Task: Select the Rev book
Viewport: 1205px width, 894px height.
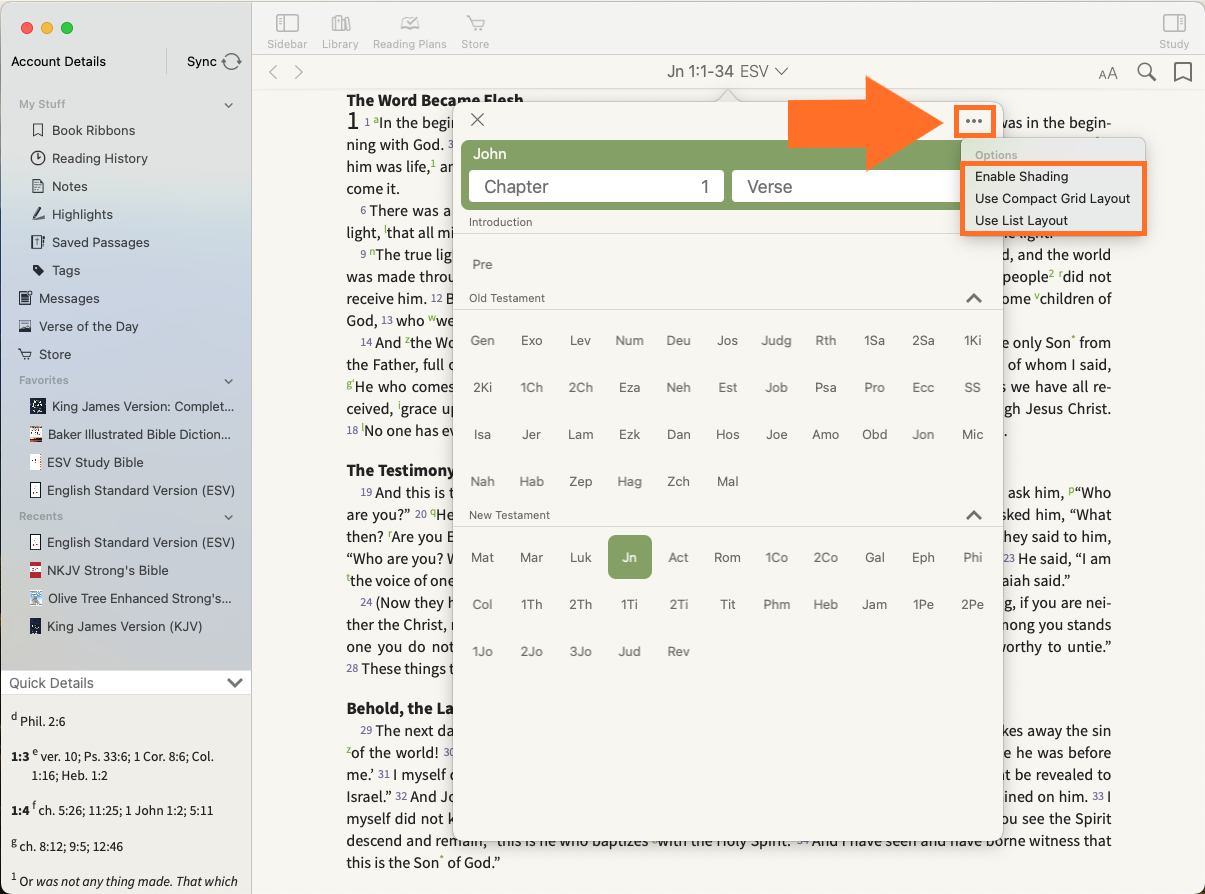Action: tap(678, 651)
